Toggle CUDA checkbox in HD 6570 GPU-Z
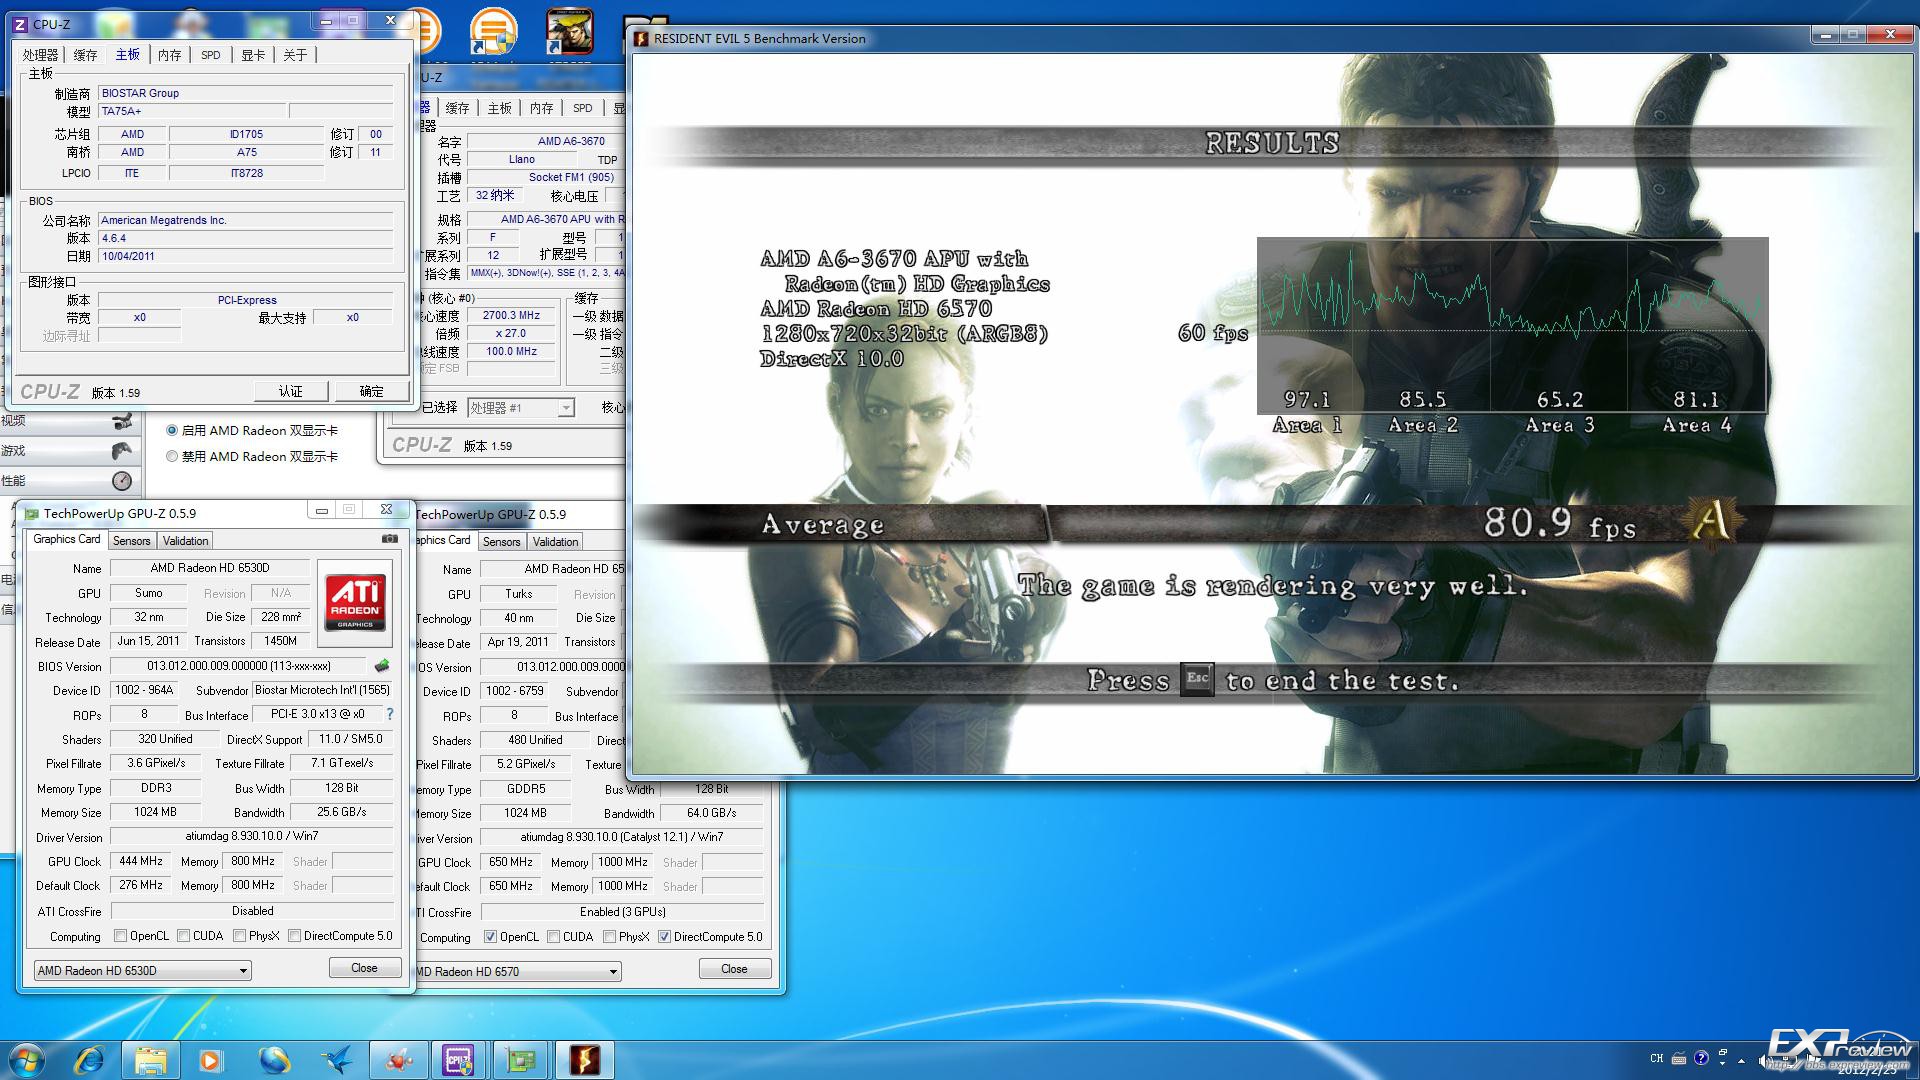Screen dimensions: 1920x1080 (554, 937)
